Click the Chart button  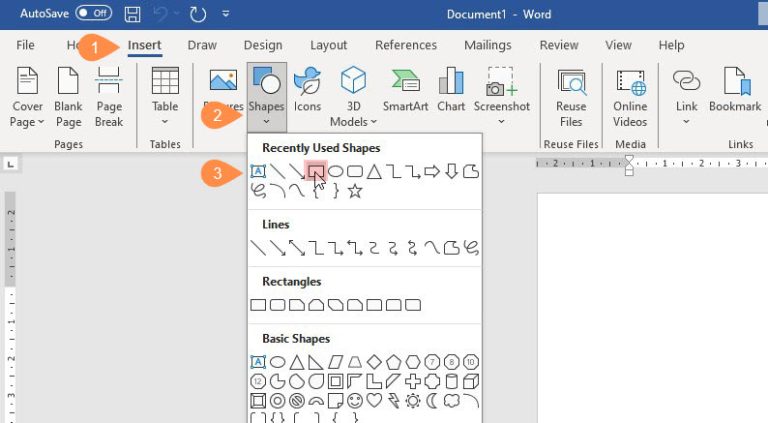451,89
